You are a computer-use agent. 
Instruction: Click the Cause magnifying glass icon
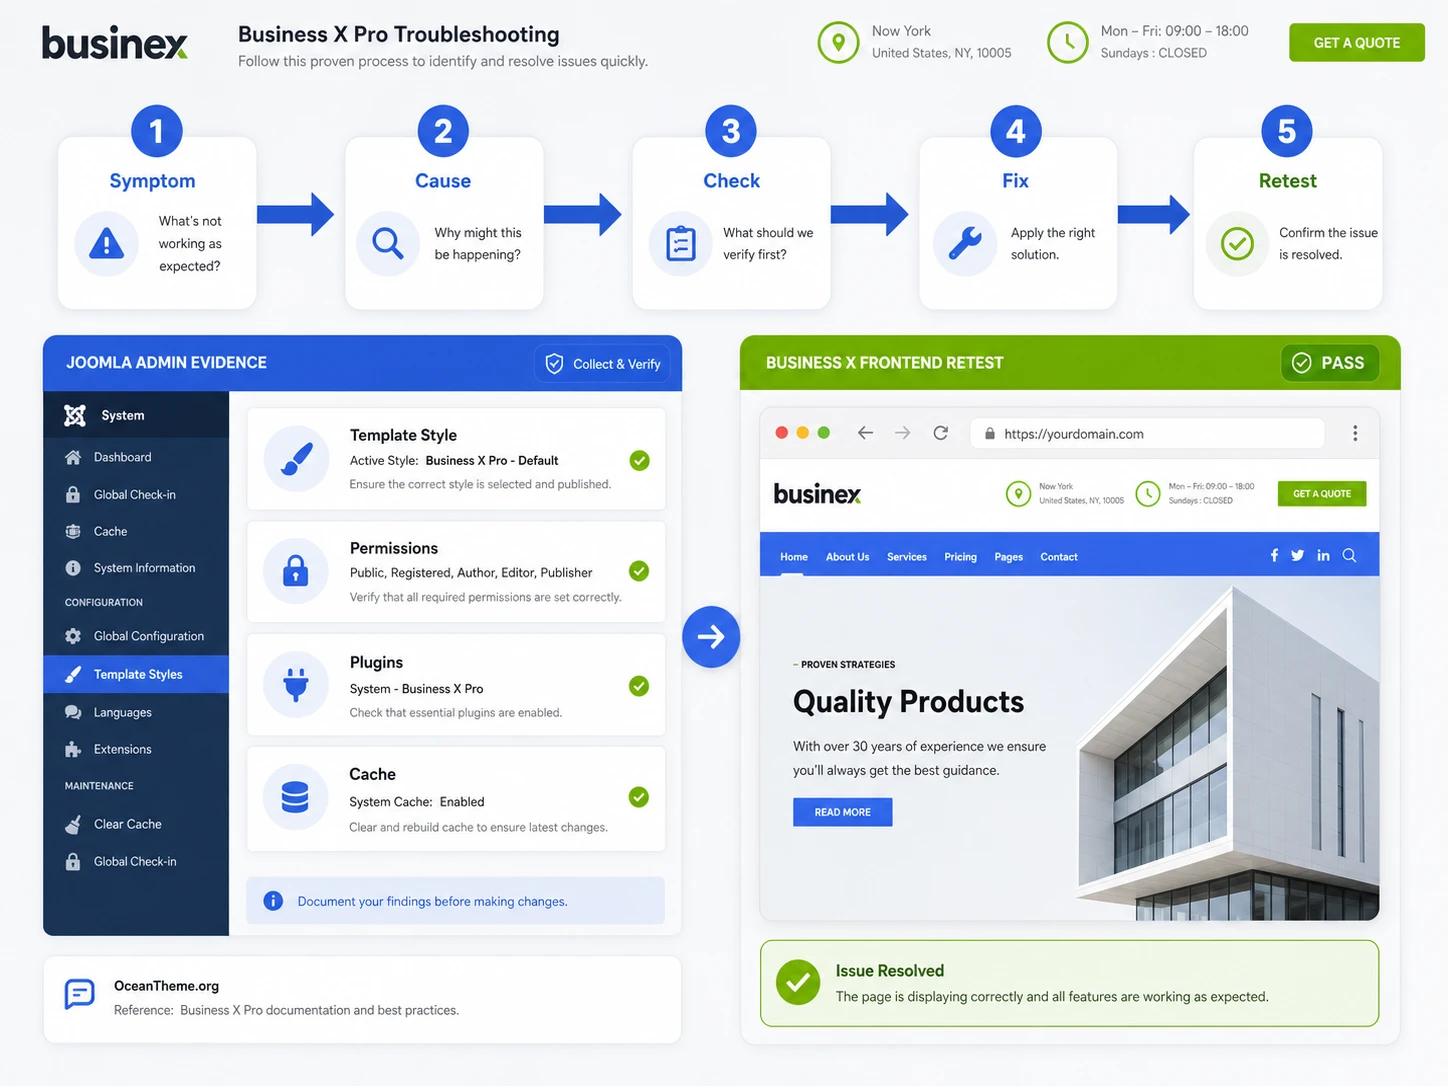pos(388,243)
